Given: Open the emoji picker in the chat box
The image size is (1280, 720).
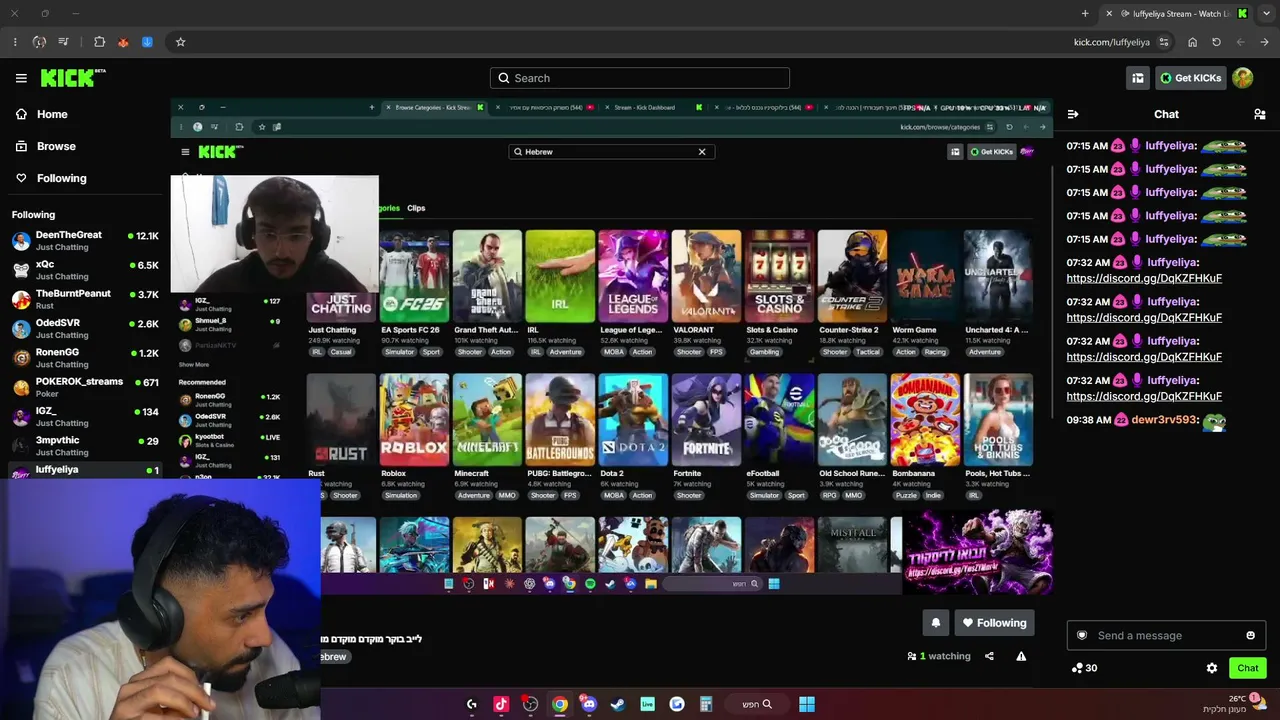Looking at the screenshot, I should 1250,635.
